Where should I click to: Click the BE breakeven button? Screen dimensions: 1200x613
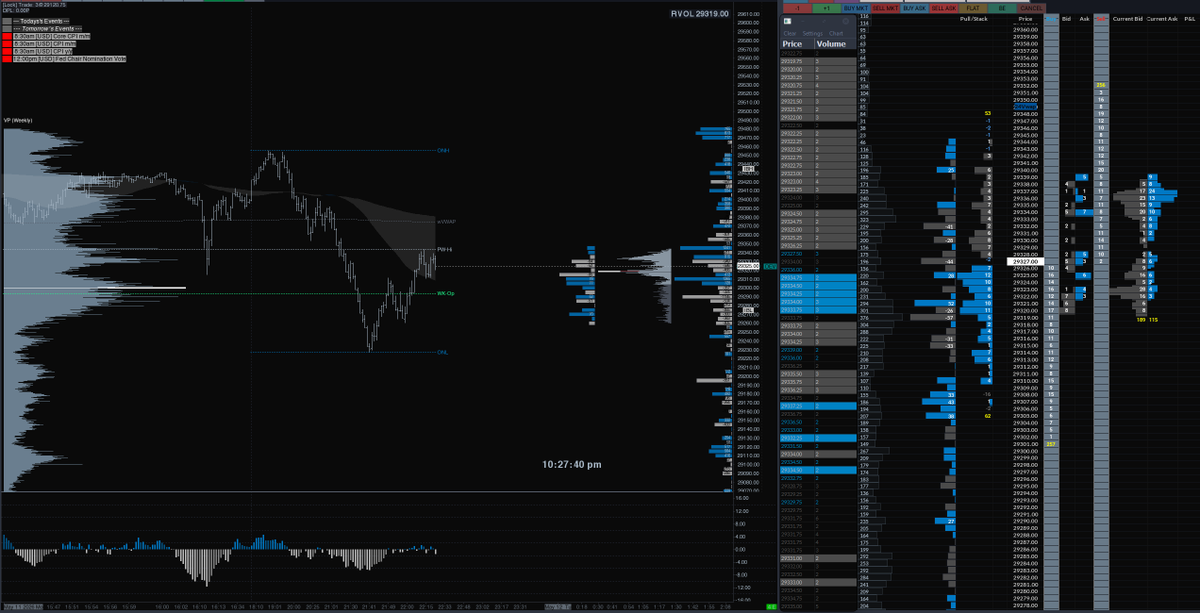[1002, 8]
